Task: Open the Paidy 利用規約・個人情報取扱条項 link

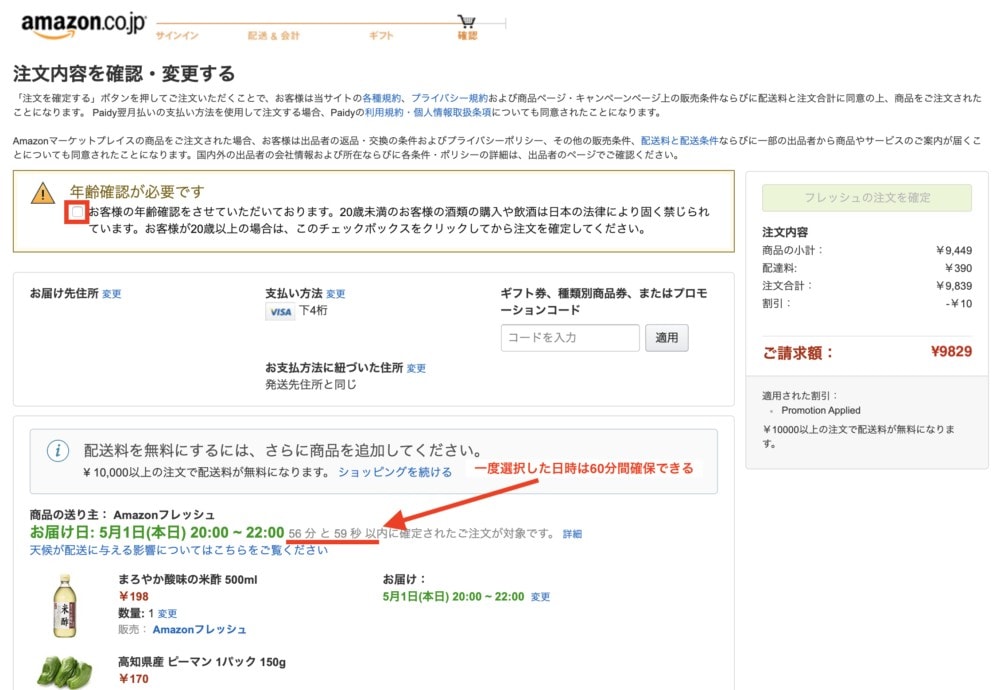Action: tap(428, 112)
